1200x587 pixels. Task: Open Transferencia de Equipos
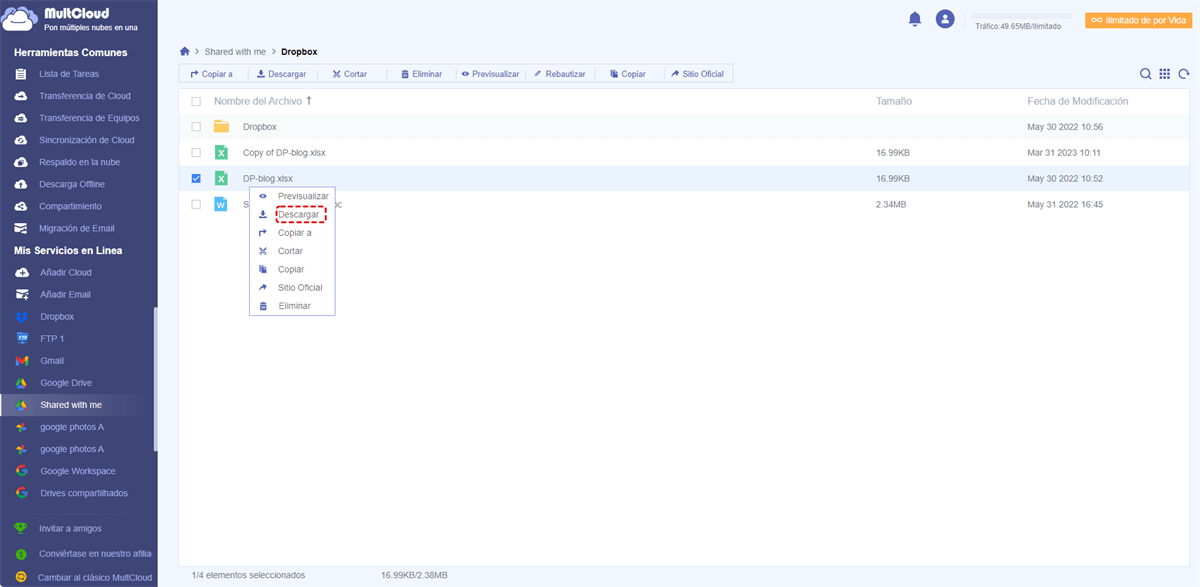click(x=89, y=118)
